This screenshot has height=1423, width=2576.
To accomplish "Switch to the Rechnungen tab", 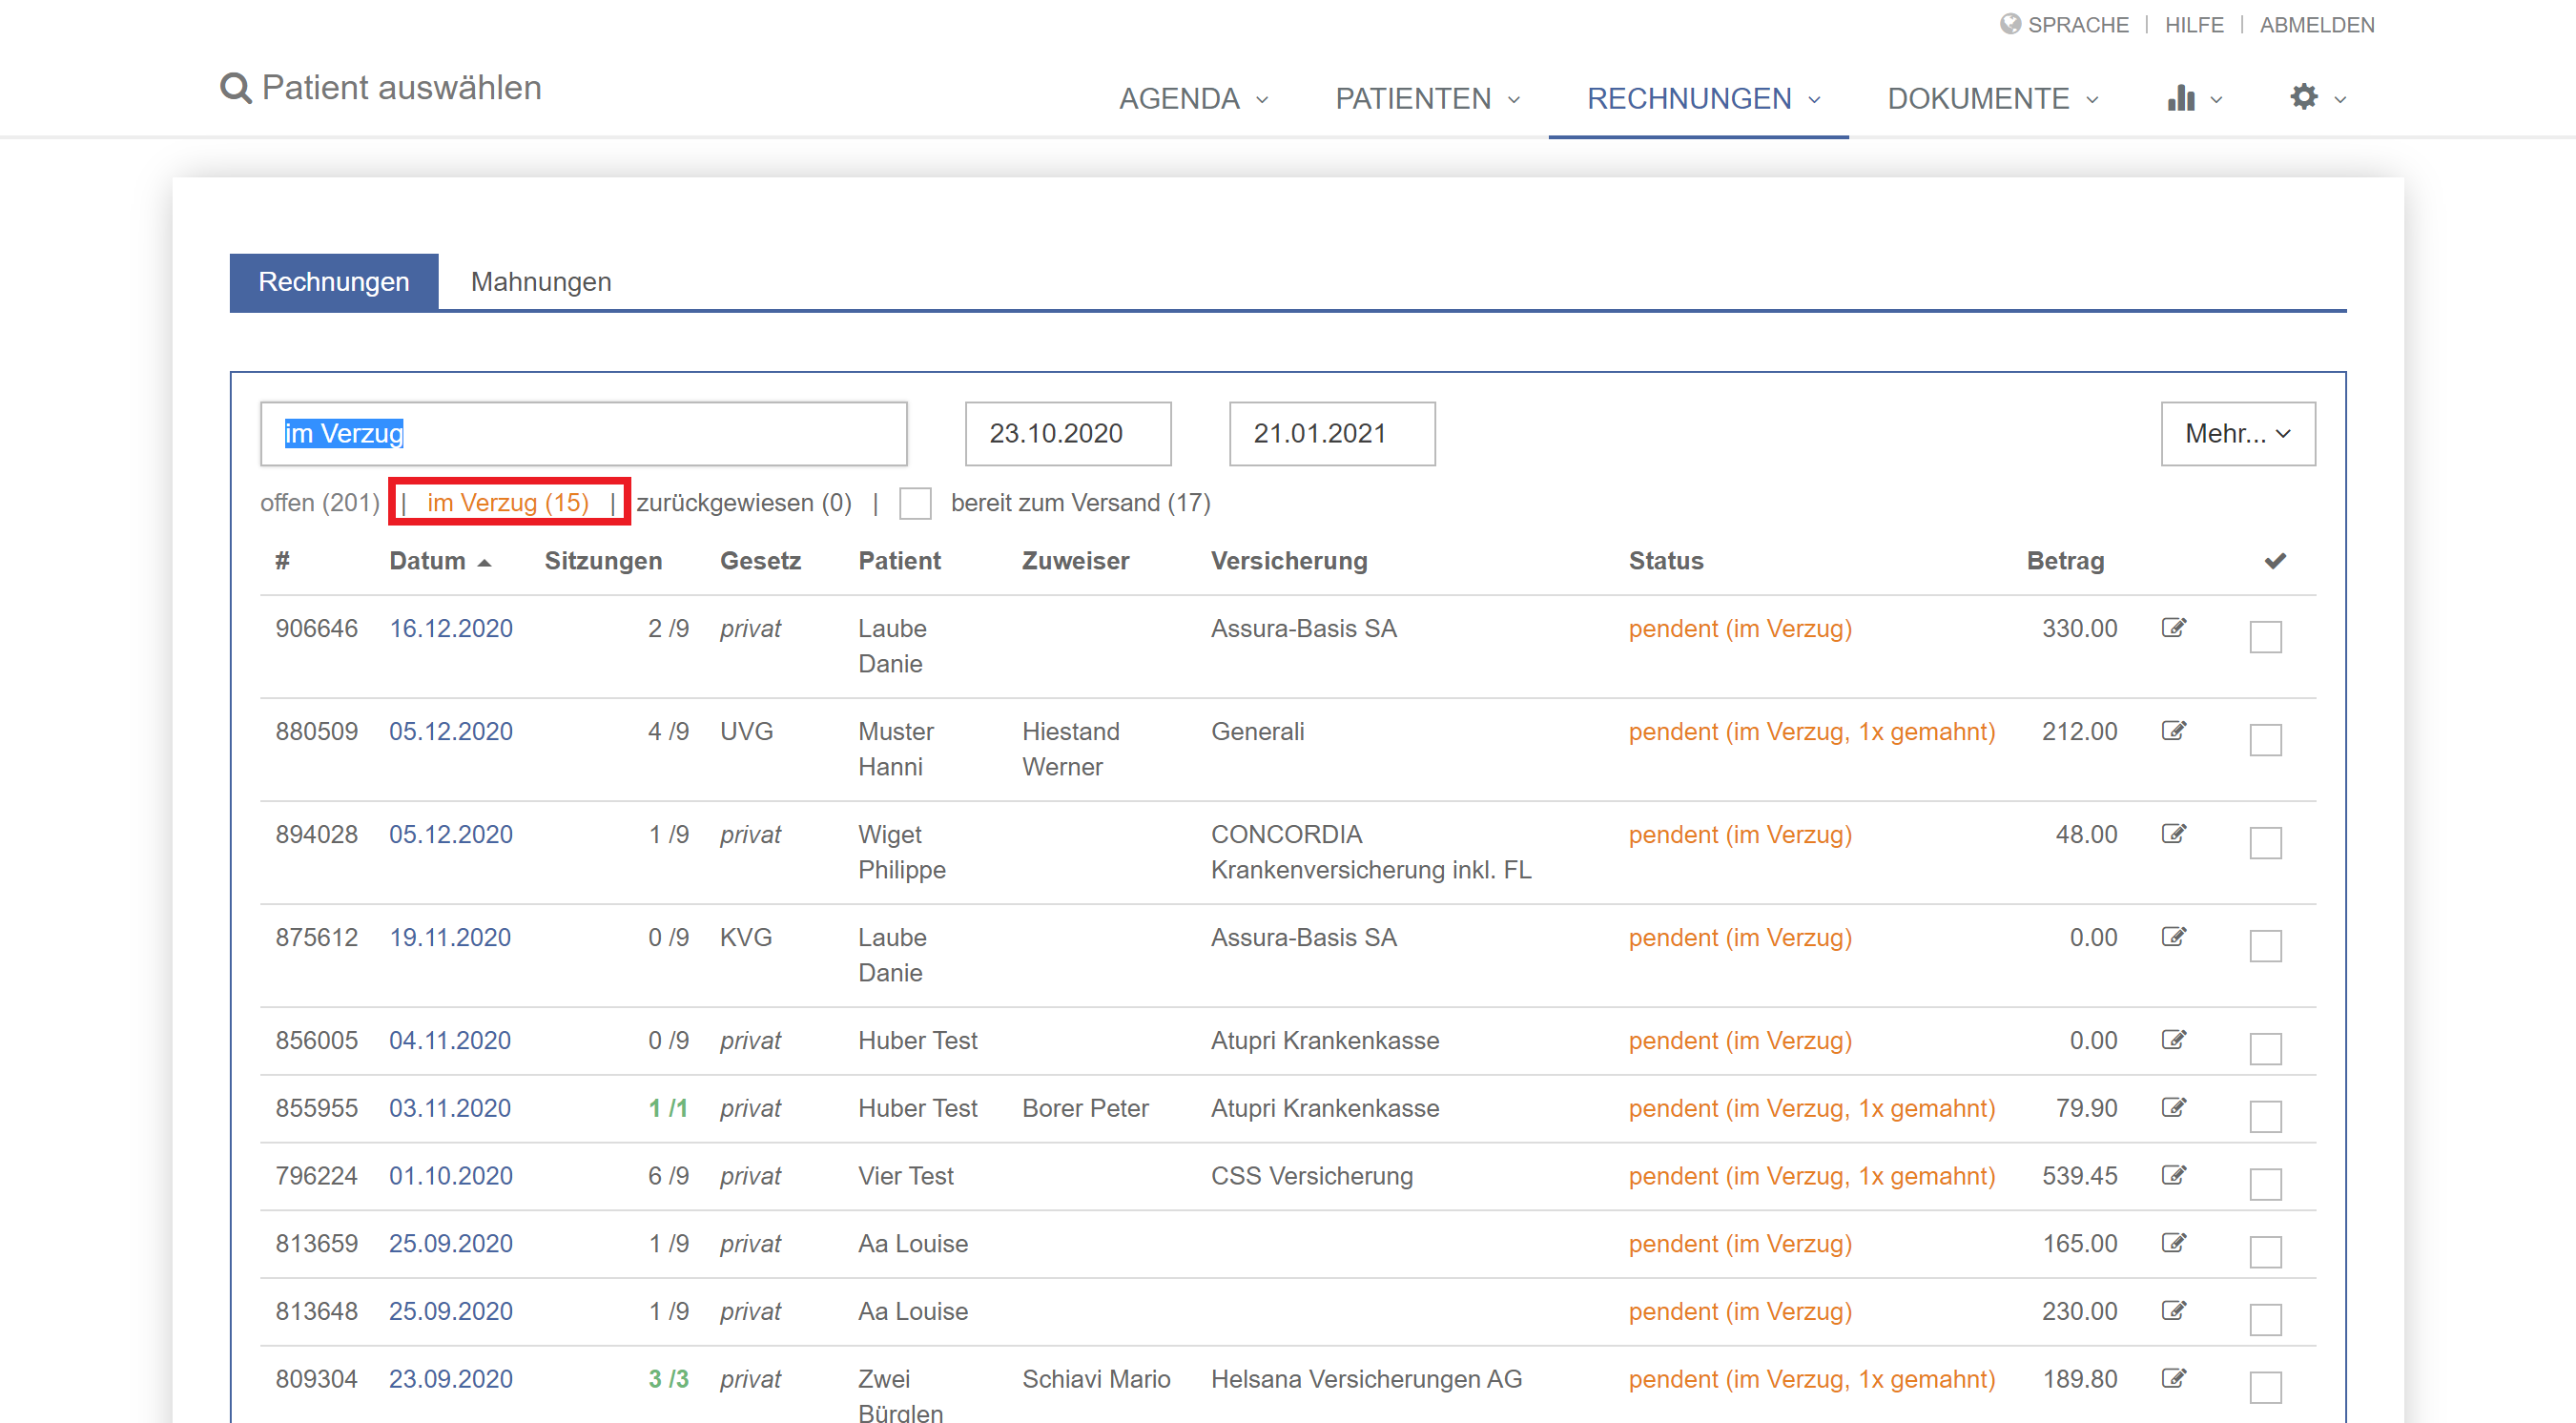I will pyautogui.click(x=334, y=282).
